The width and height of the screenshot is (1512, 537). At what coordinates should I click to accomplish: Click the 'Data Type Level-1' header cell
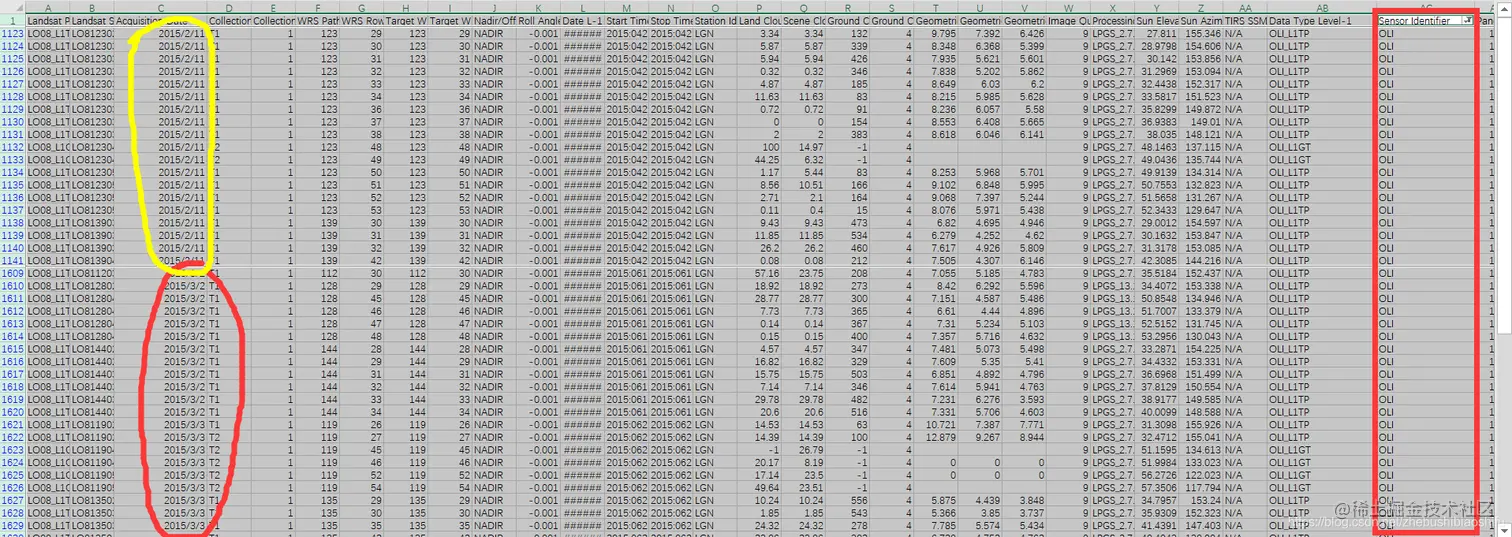click(1321, 20)
